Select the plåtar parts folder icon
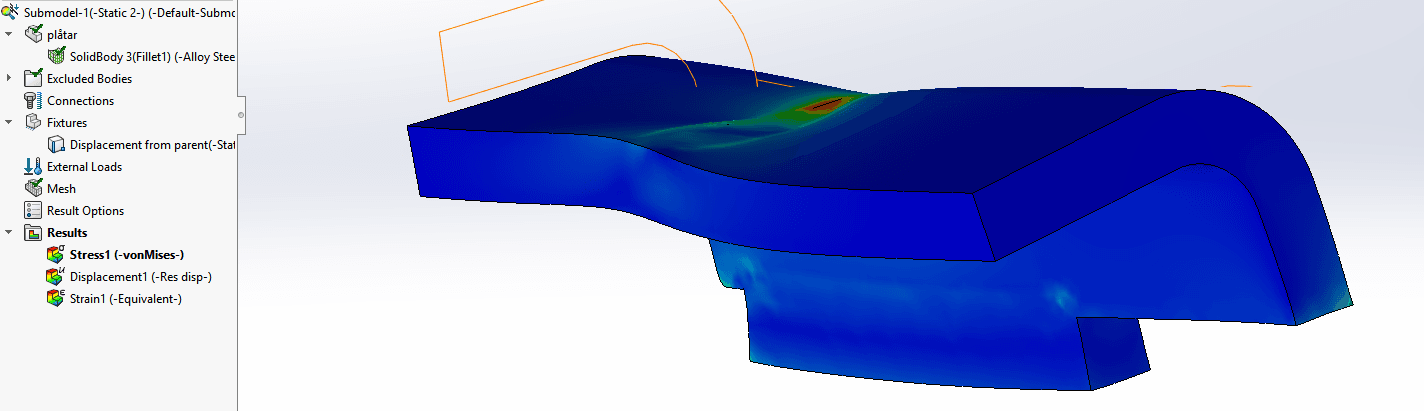This screenshot has height=411, width=1424. coord(33,35)
